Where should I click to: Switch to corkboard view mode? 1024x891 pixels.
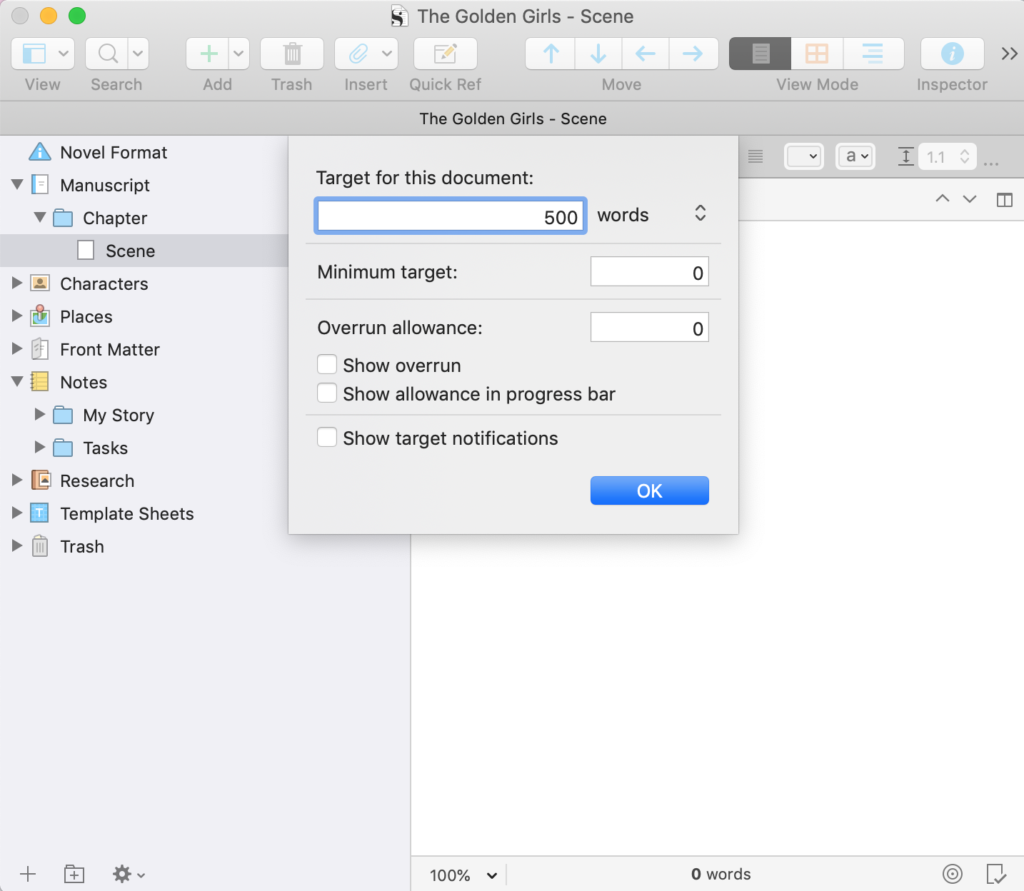click(x=817, y=54)
